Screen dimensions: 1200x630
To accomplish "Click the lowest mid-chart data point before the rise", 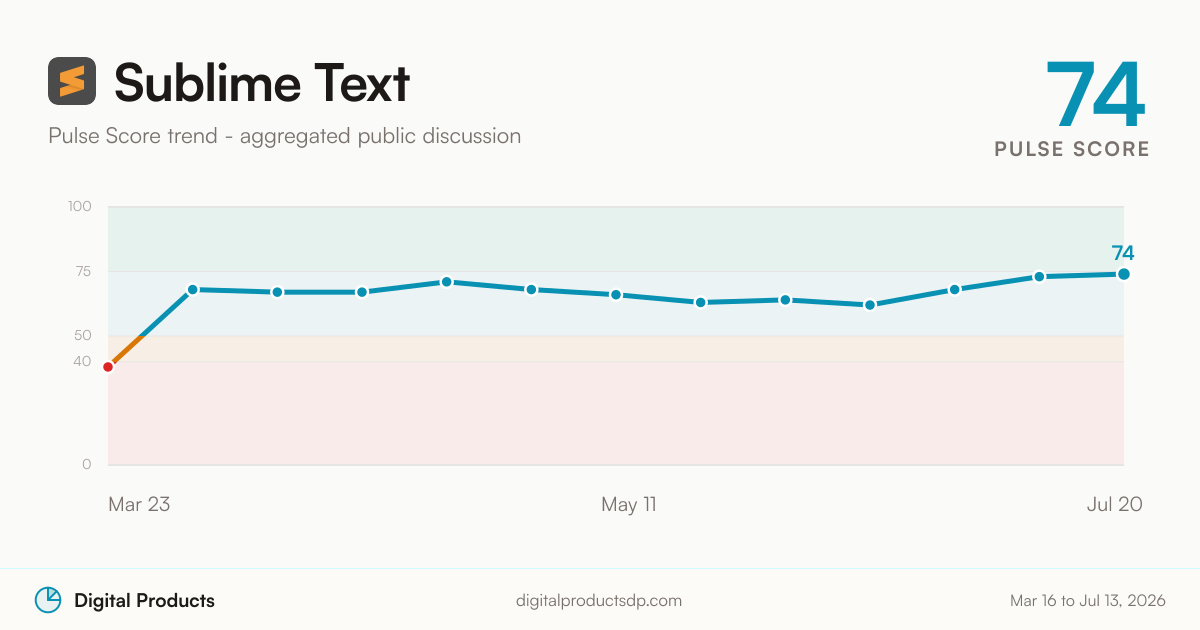I will [870, 305].
